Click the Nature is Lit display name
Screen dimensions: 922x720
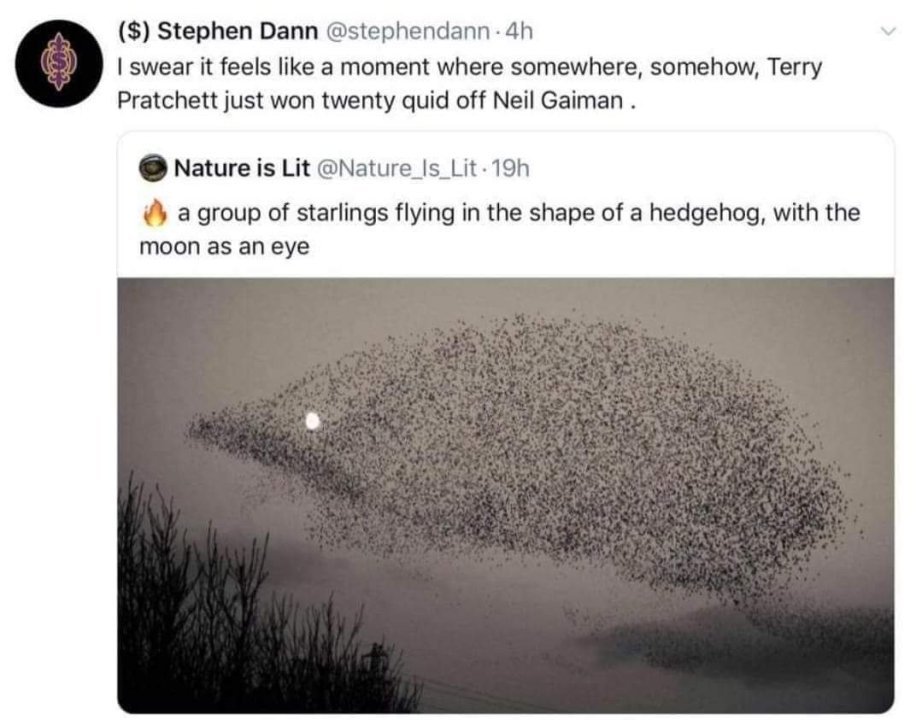coord(241,167)
